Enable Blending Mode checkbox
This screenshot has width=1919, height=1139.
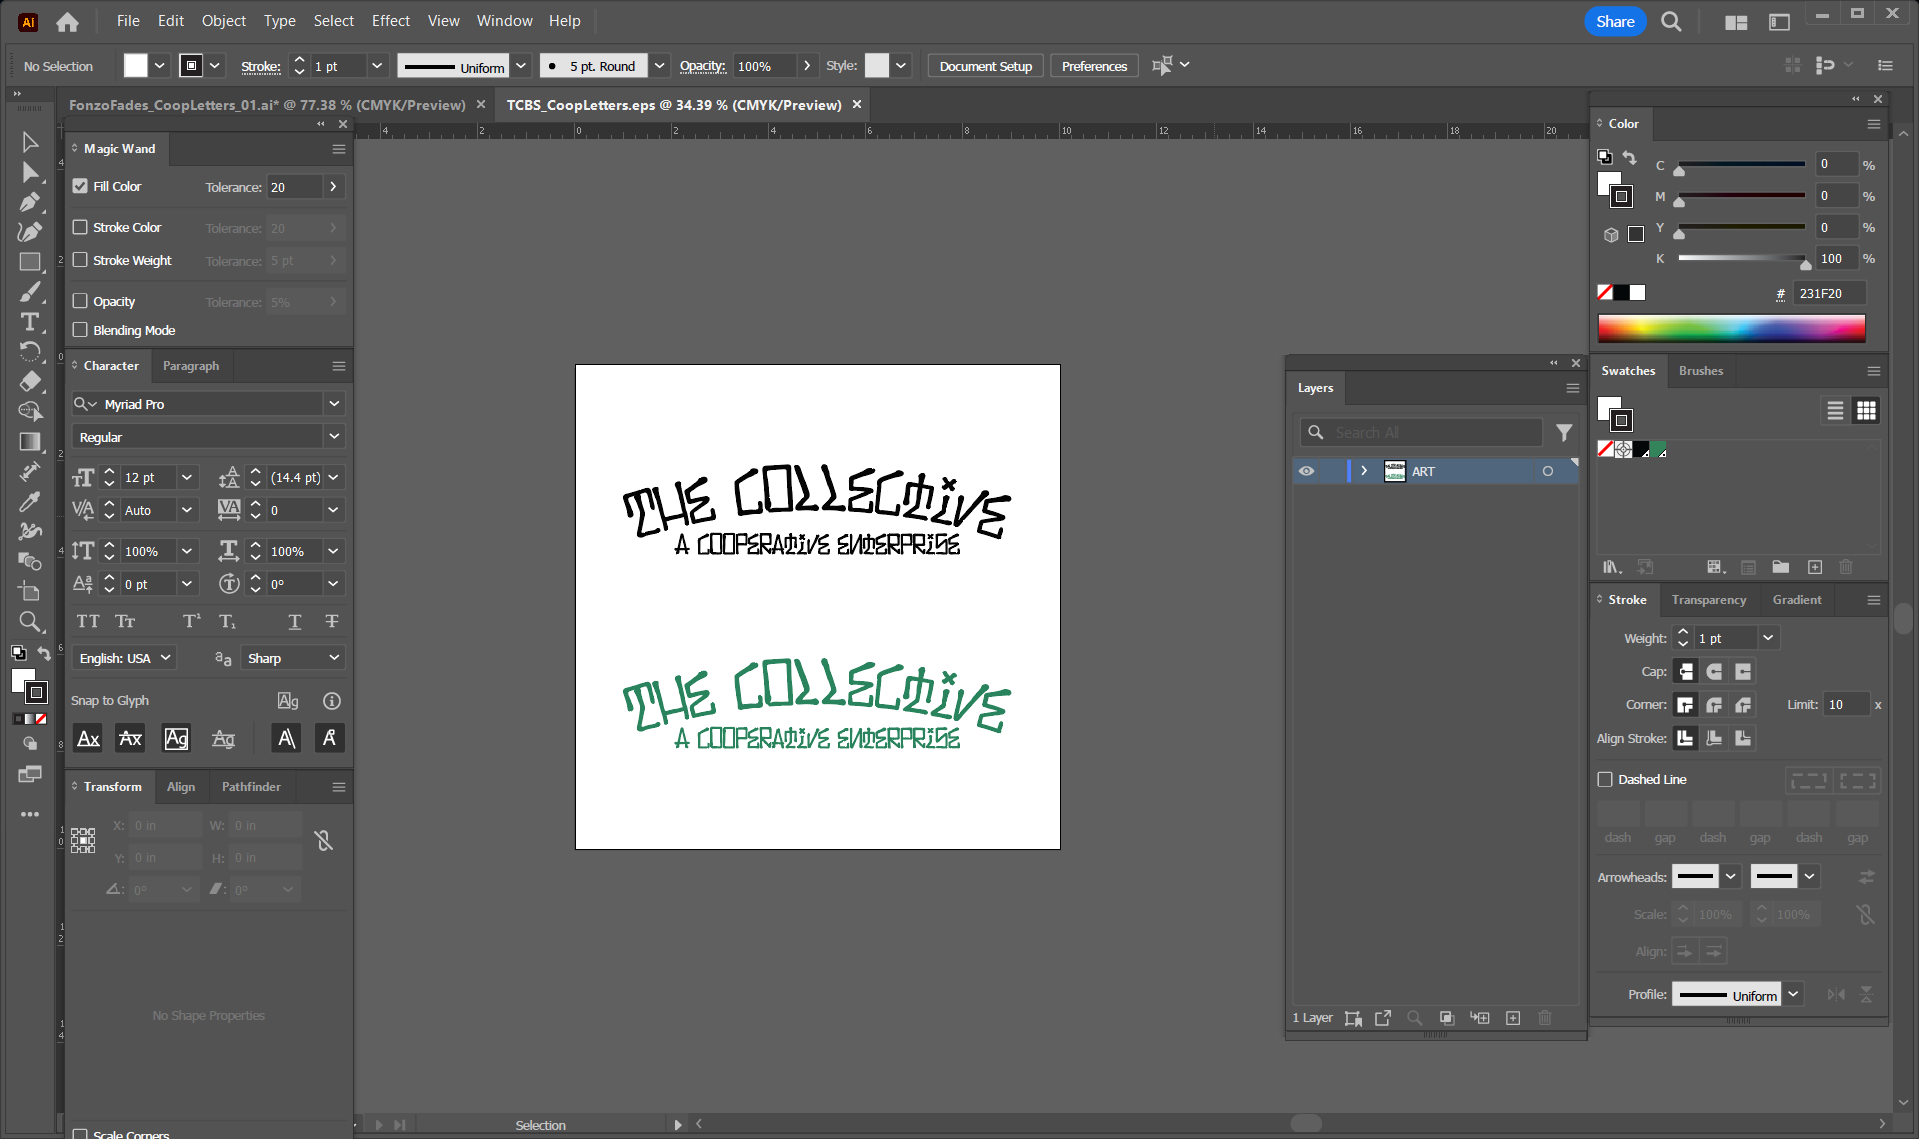81,330
